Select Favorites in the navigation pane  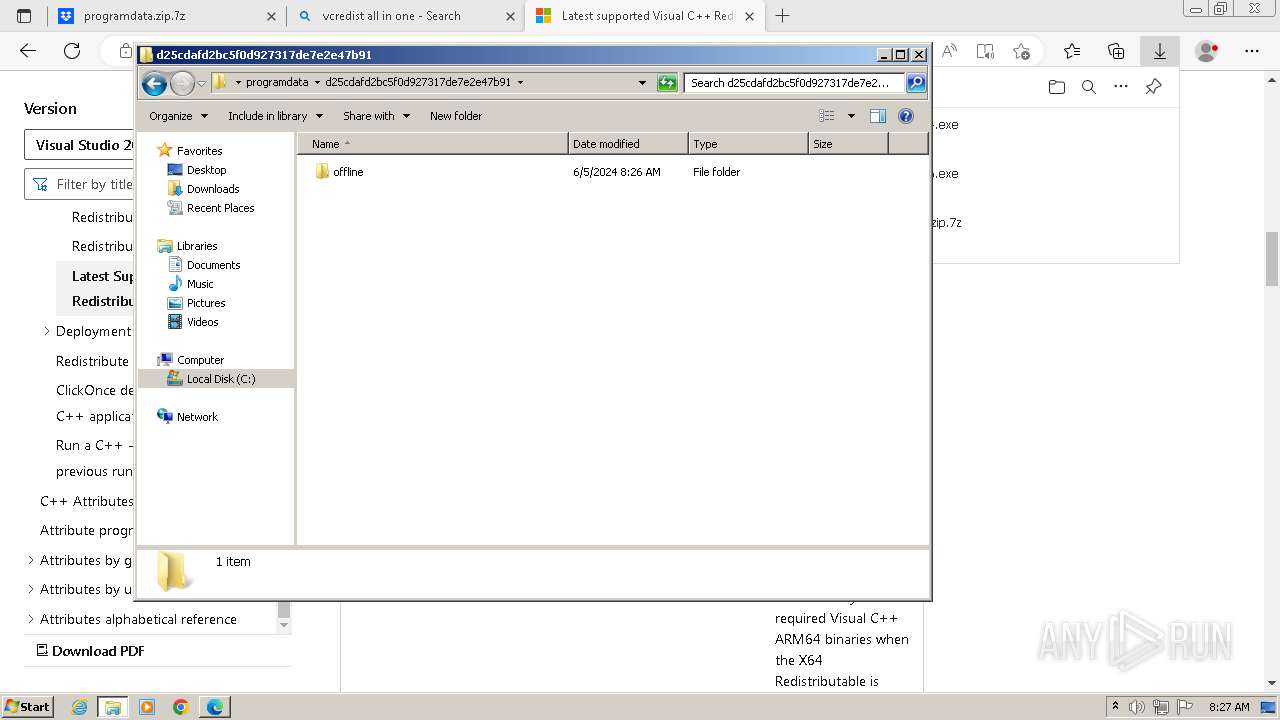pyautogui.click(x=199, y=151)
